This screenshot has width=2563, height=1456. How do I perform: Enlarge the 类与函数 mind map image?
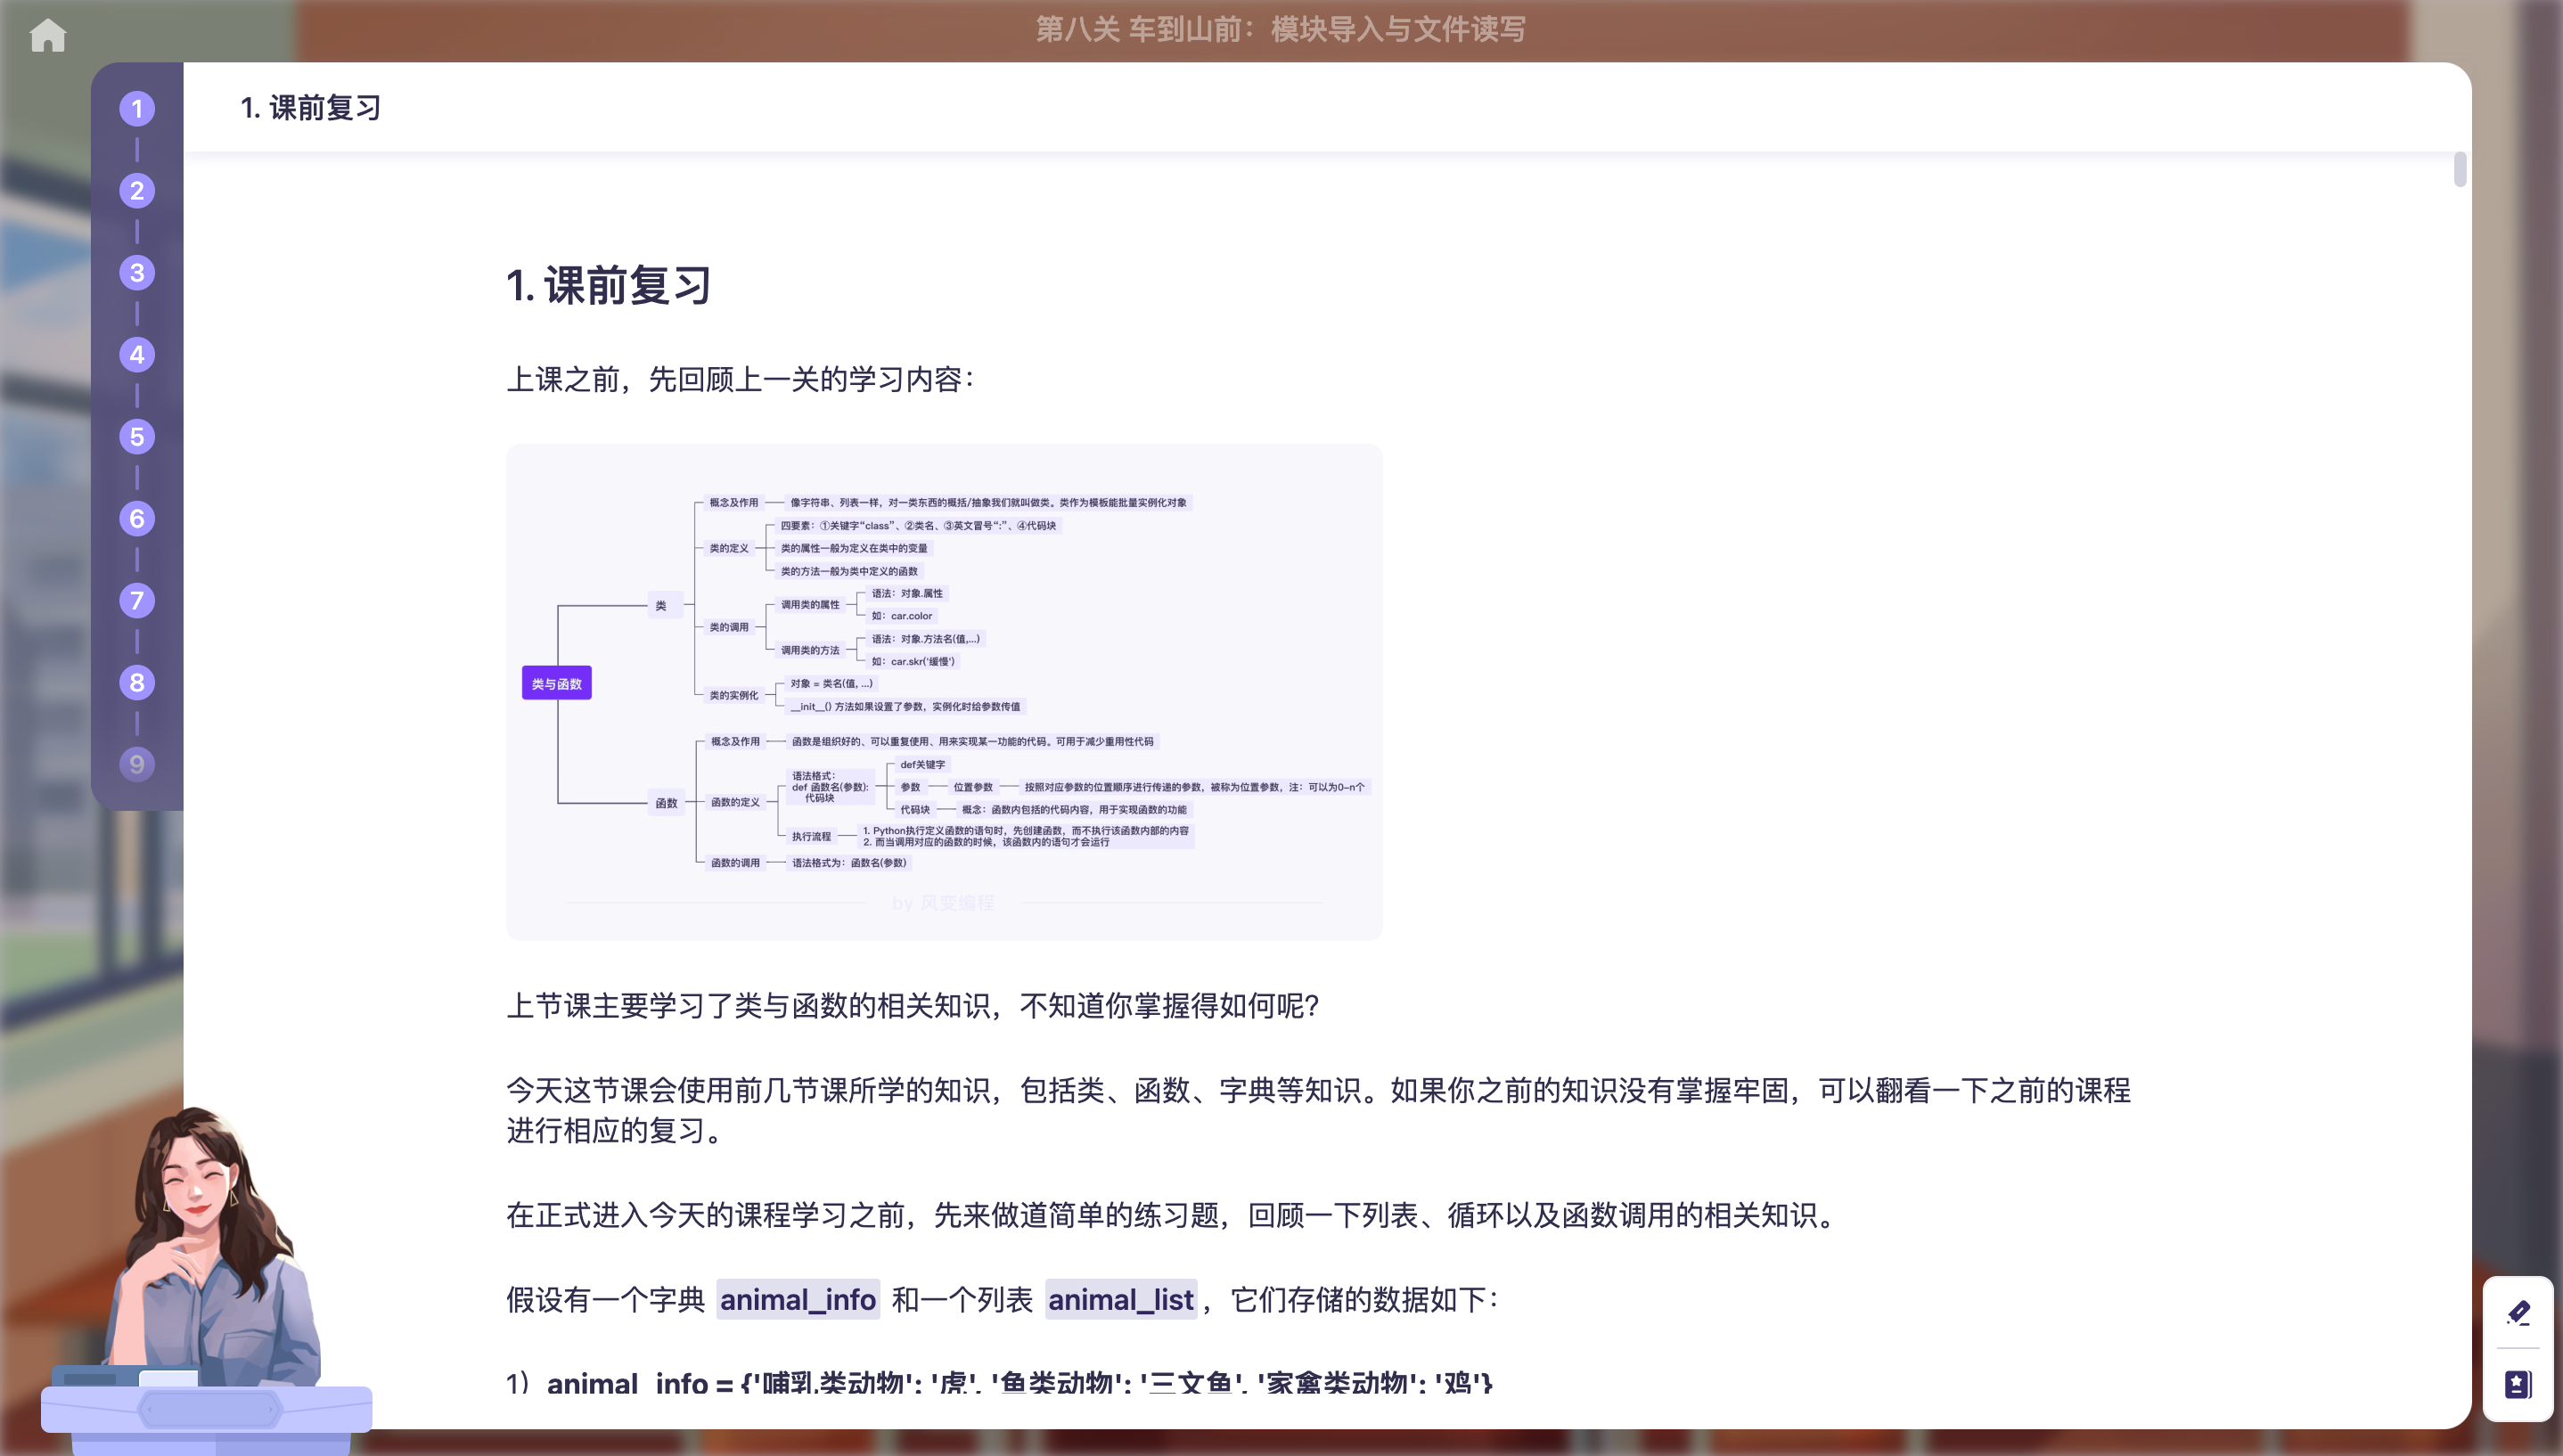943,690
